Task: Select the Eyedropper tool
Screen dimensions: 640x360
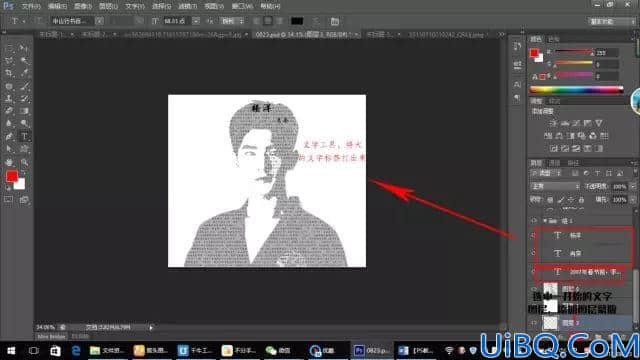Action: pos(24,73)
